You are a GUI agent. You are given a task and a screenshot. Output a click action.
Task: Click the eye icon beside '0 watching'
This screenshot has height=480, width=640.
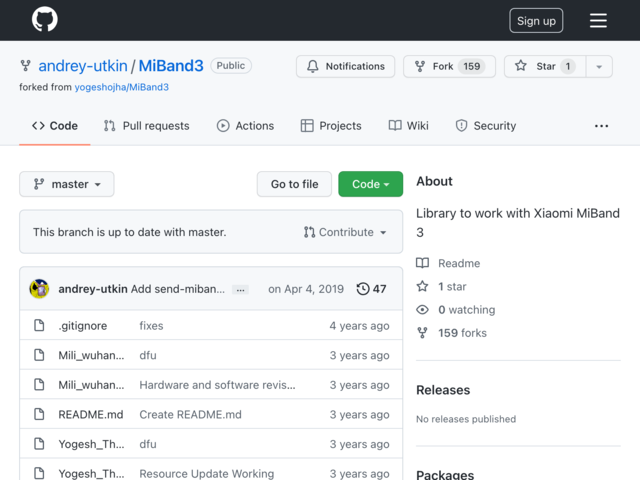click(422, 310)
